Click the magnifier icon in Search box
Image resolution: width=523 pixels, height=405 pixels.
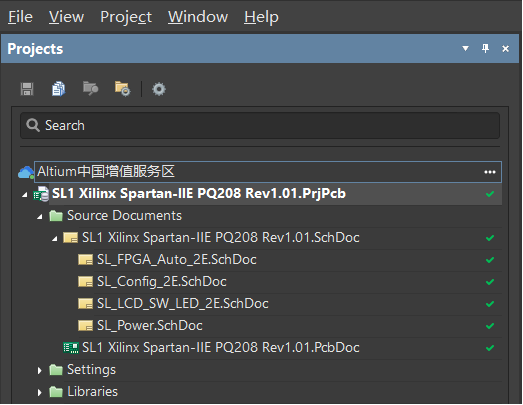pos(33,125)
